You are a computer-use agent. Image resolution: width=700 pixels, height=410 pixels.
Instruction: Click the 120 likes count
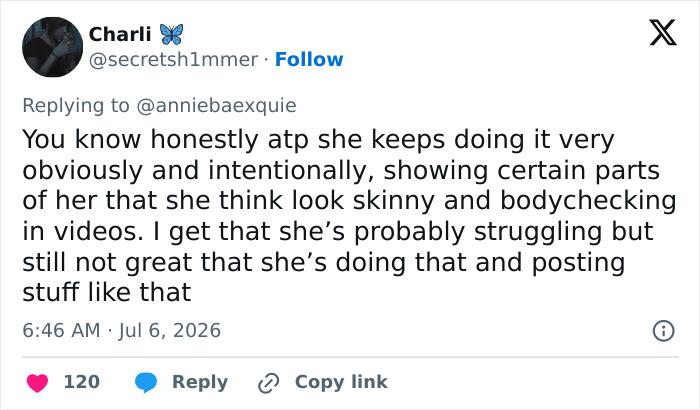82,382
